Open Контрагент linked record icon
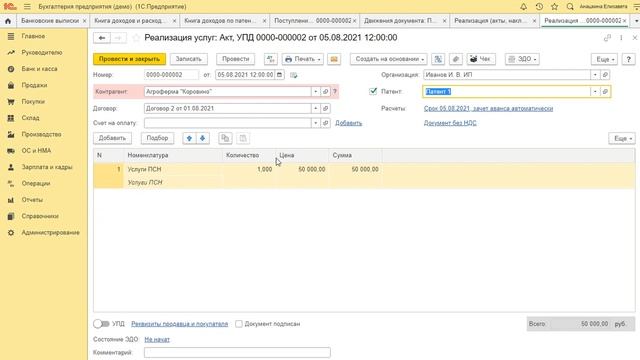 pos(325,92)
